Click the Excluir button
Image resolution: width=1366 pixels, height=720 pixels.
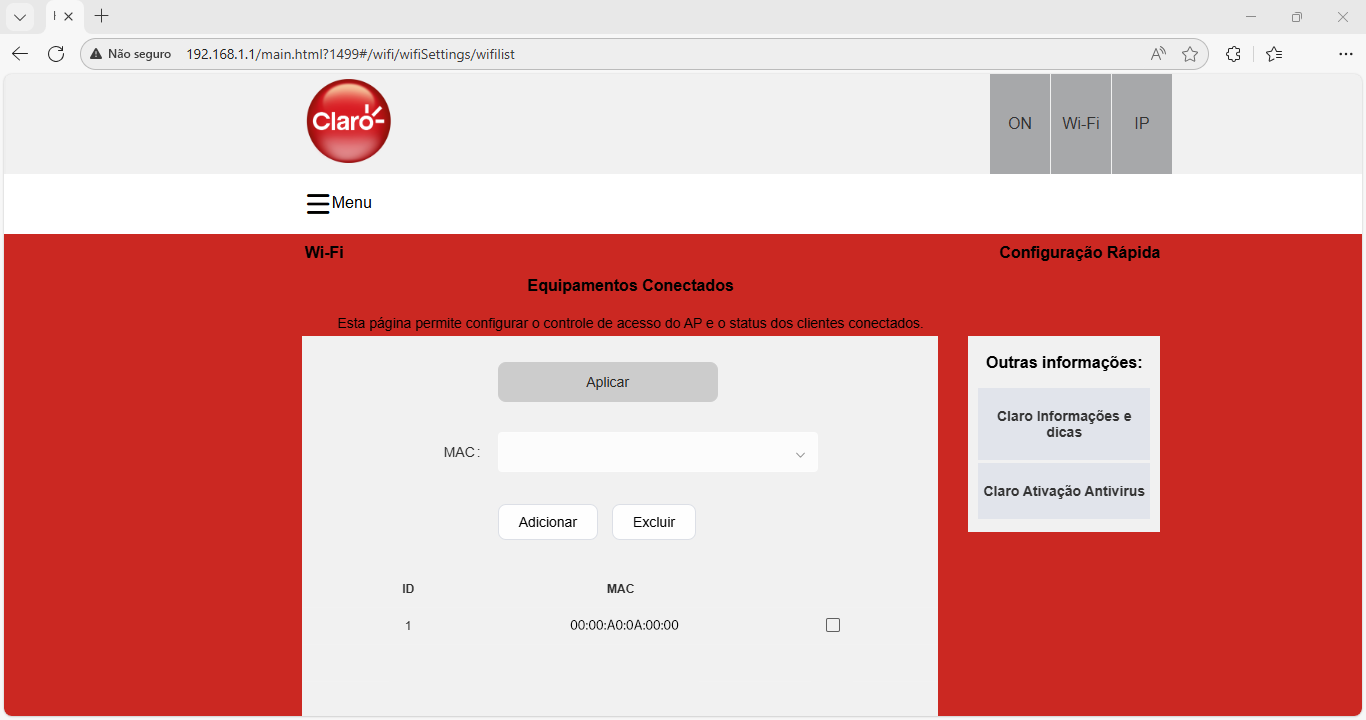click(x=653, y=522)
